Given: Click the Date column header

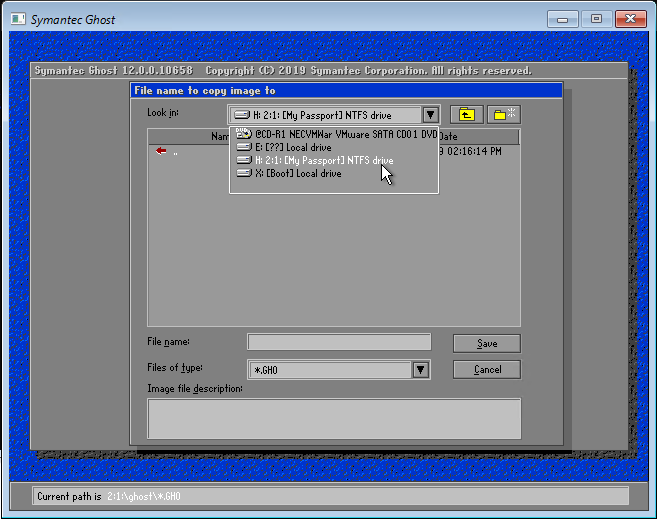Looking at the screenshot, I should coord(478,137).
